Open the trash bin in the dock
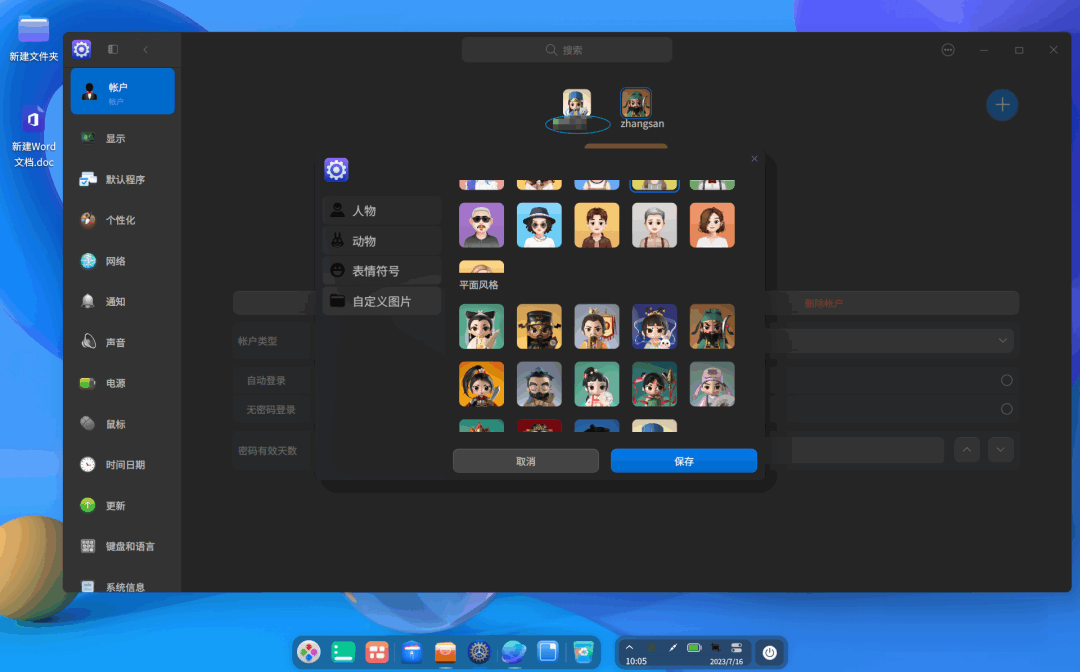 click(583, 651)
